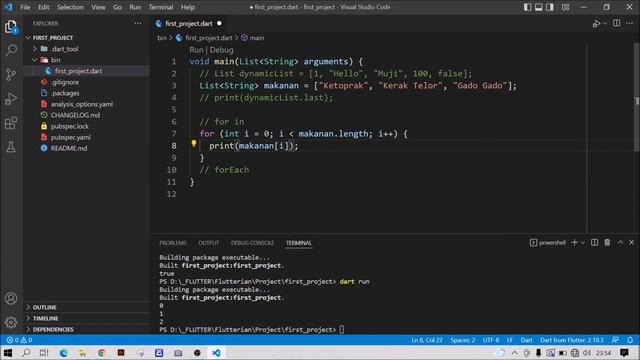
Task: Split the editor to the right
Action: tap(616, 23)
